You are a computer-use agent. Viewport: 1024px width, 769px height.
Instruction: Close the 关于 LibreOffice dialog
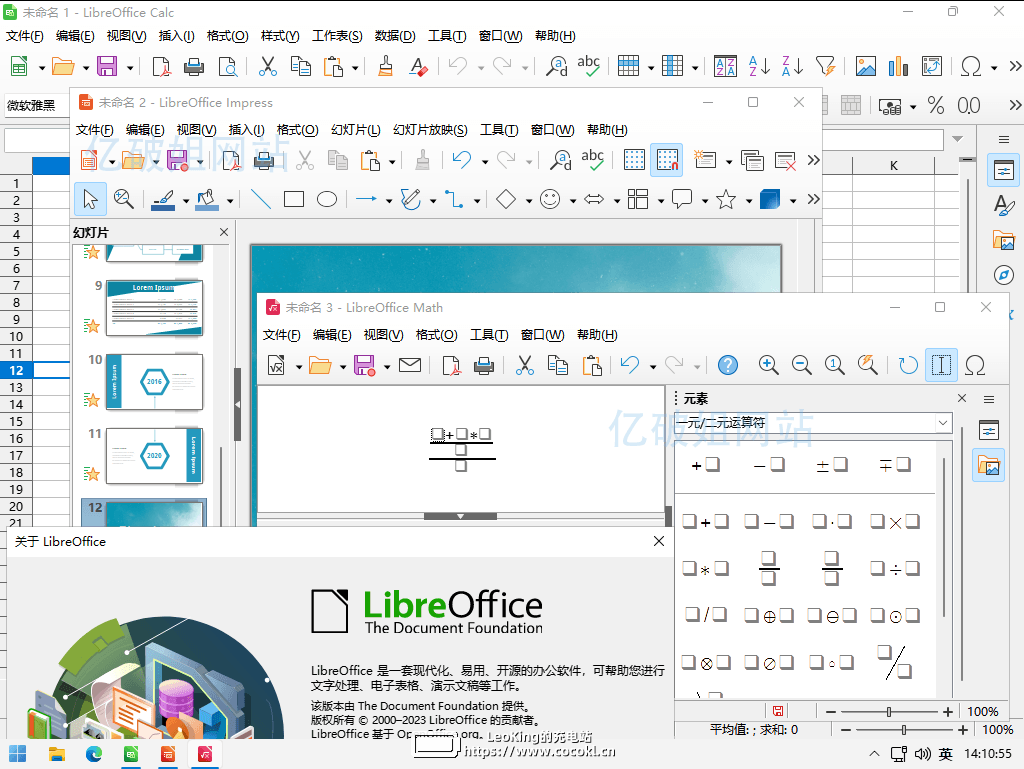pyautogui.click(x=659, y=541)
